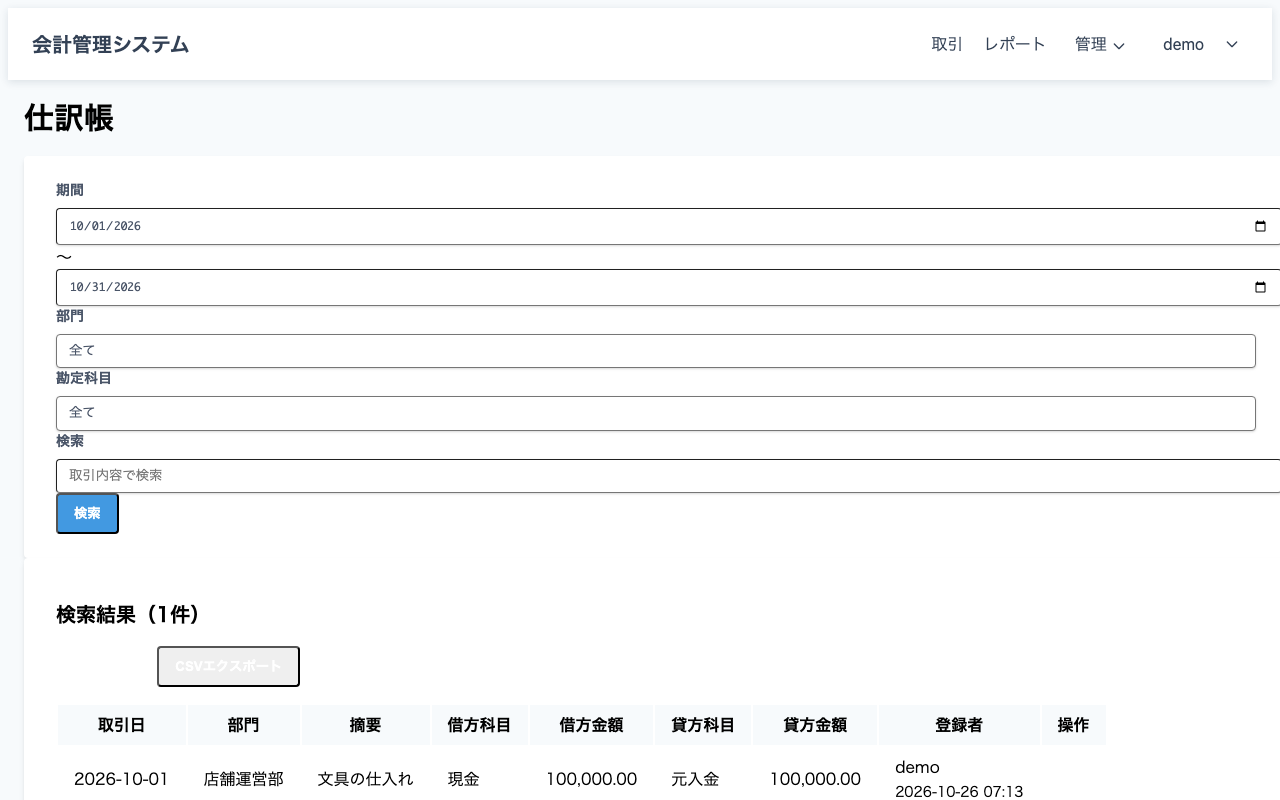
Task: Click the 検索結果（1件） heading
Action: pos(128,614)
